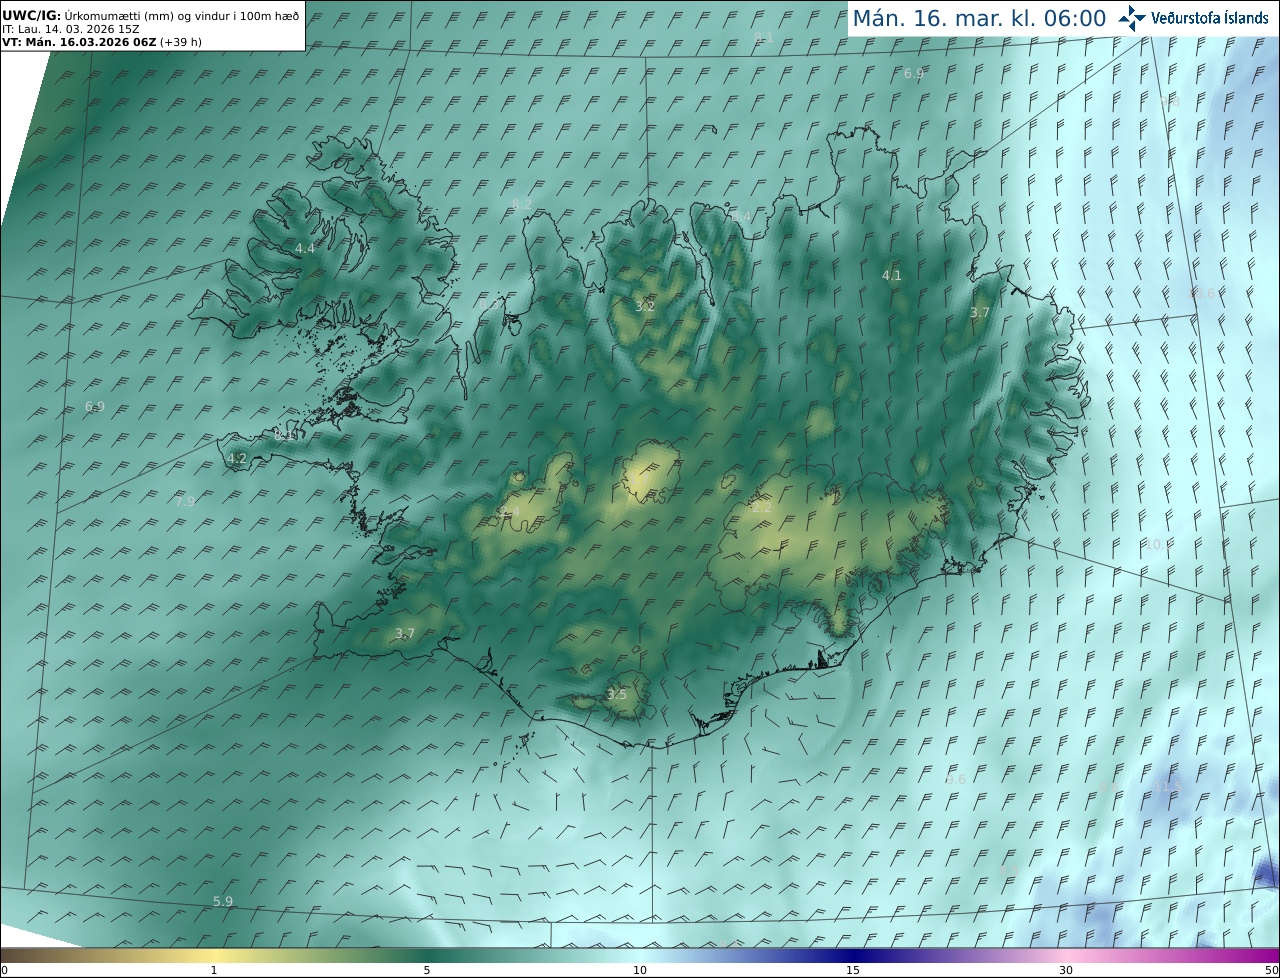Click the "30" tick label on the color scale

pos(1066,970)
